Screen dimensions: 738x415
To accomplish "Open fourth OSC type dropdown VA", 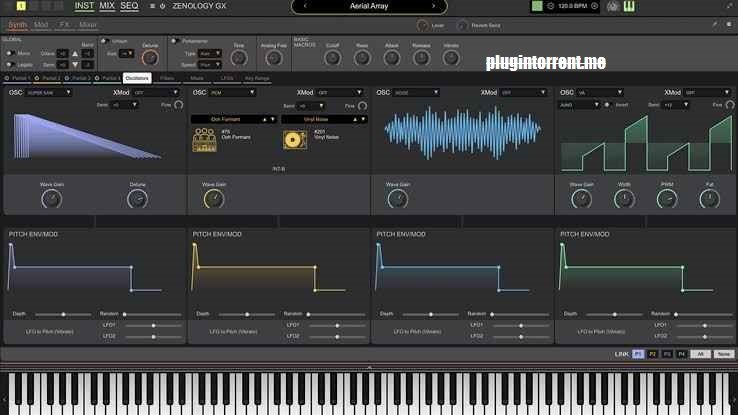I will point(600,93).
